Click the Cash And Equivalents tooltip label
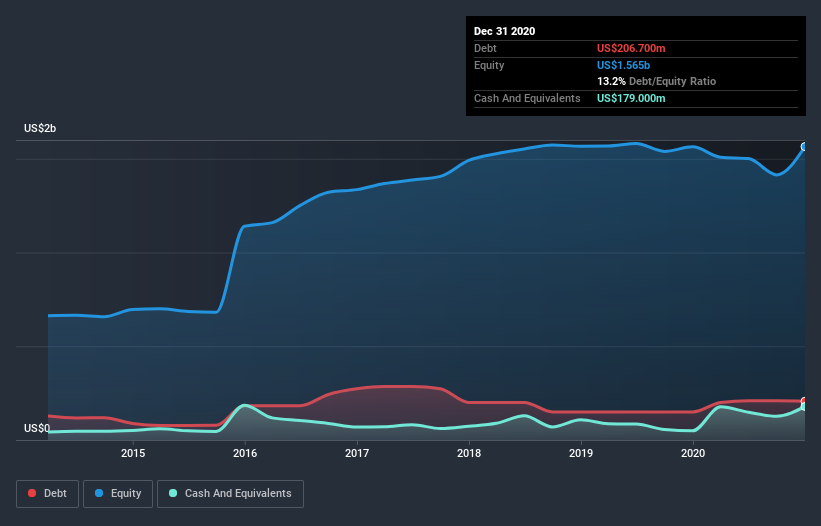821x526 pixels. tap(527, 98)
